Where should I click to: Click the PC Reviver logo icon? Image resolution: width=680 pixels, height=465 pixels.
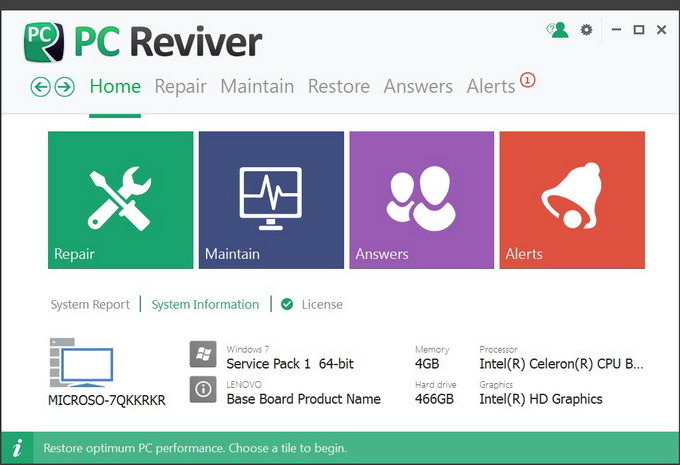(44, 42)
